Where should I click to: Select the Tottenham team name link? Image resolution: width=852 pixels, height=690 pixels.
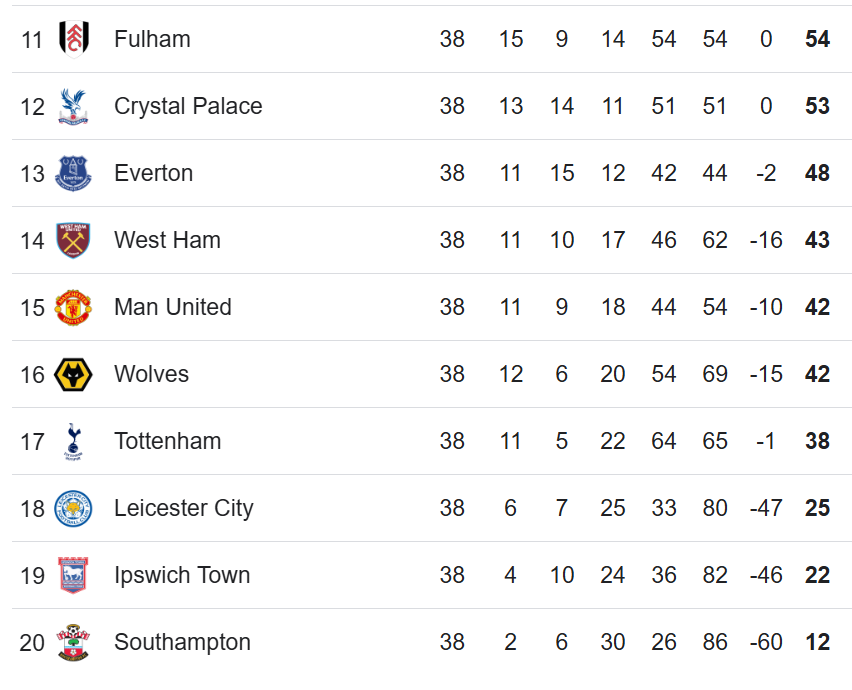pos(167,441)
